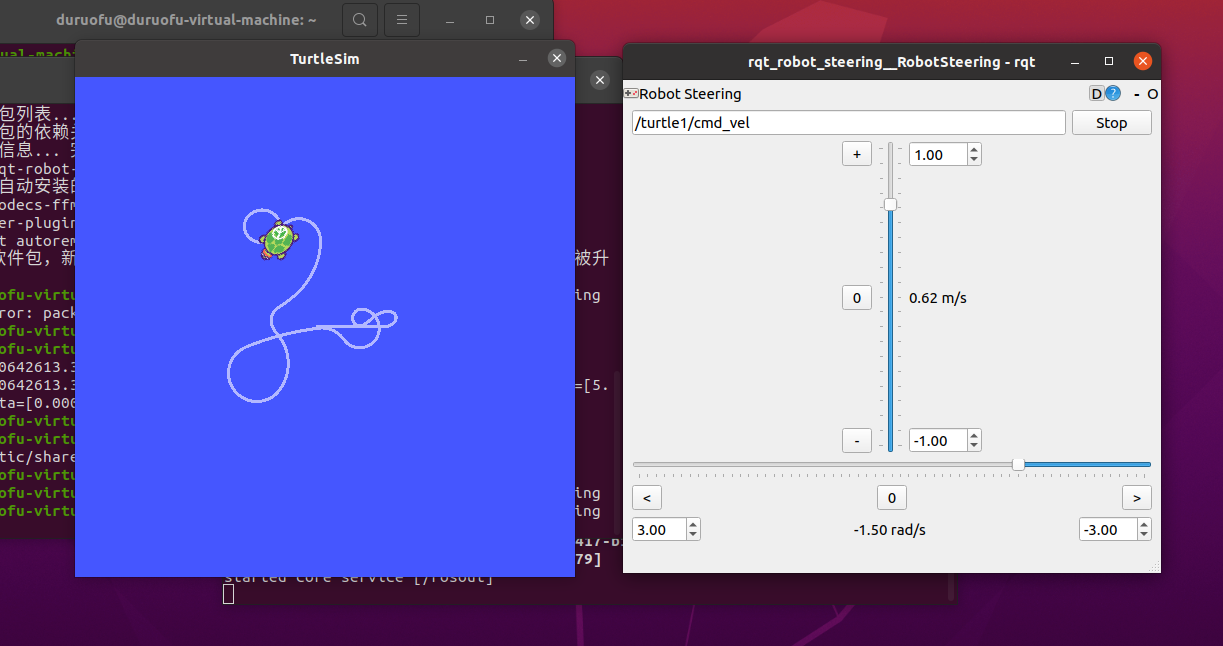Screen dimensions: 1223x646
Task: Turn right using the > button
Action: [x=1136, y=498]
